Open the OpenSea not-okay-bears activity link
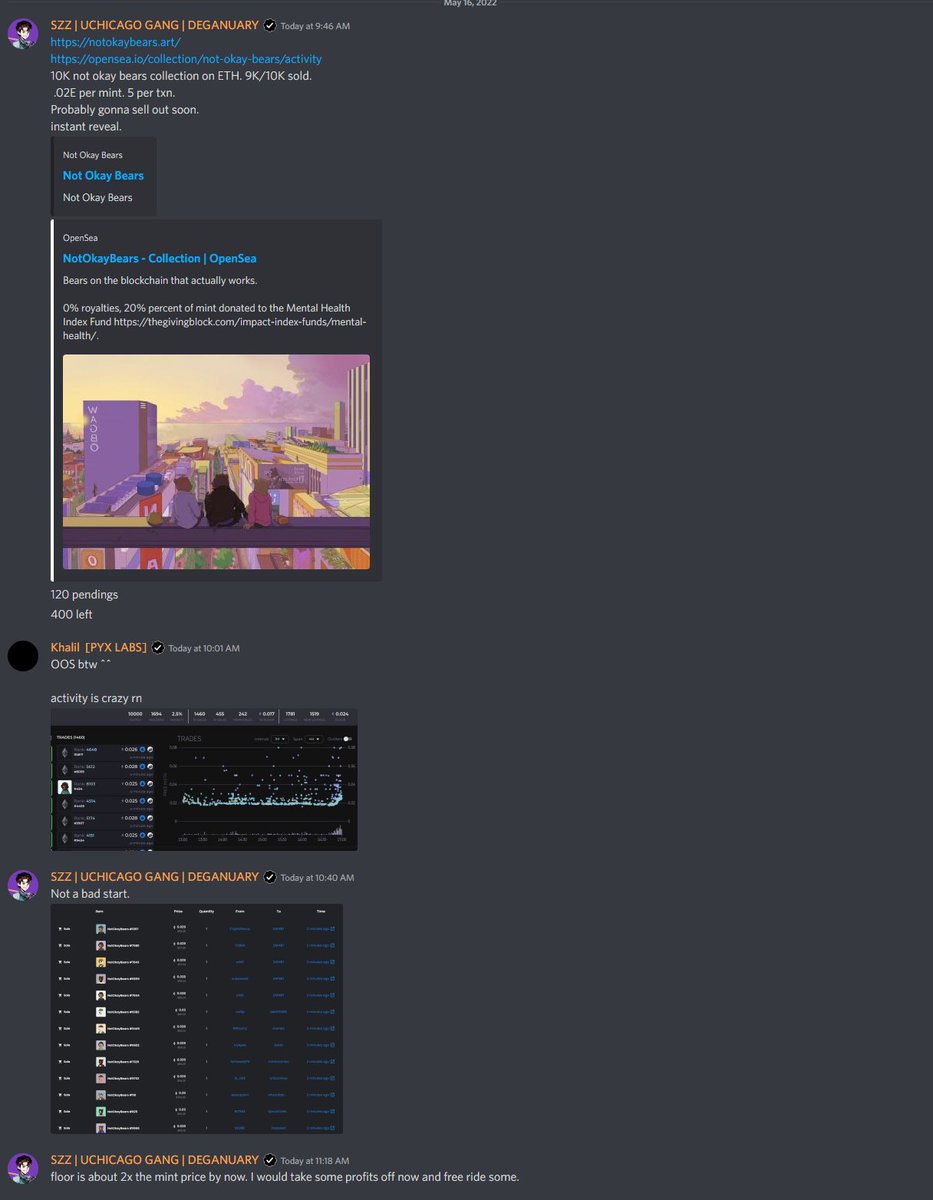 tap(186, 59)
